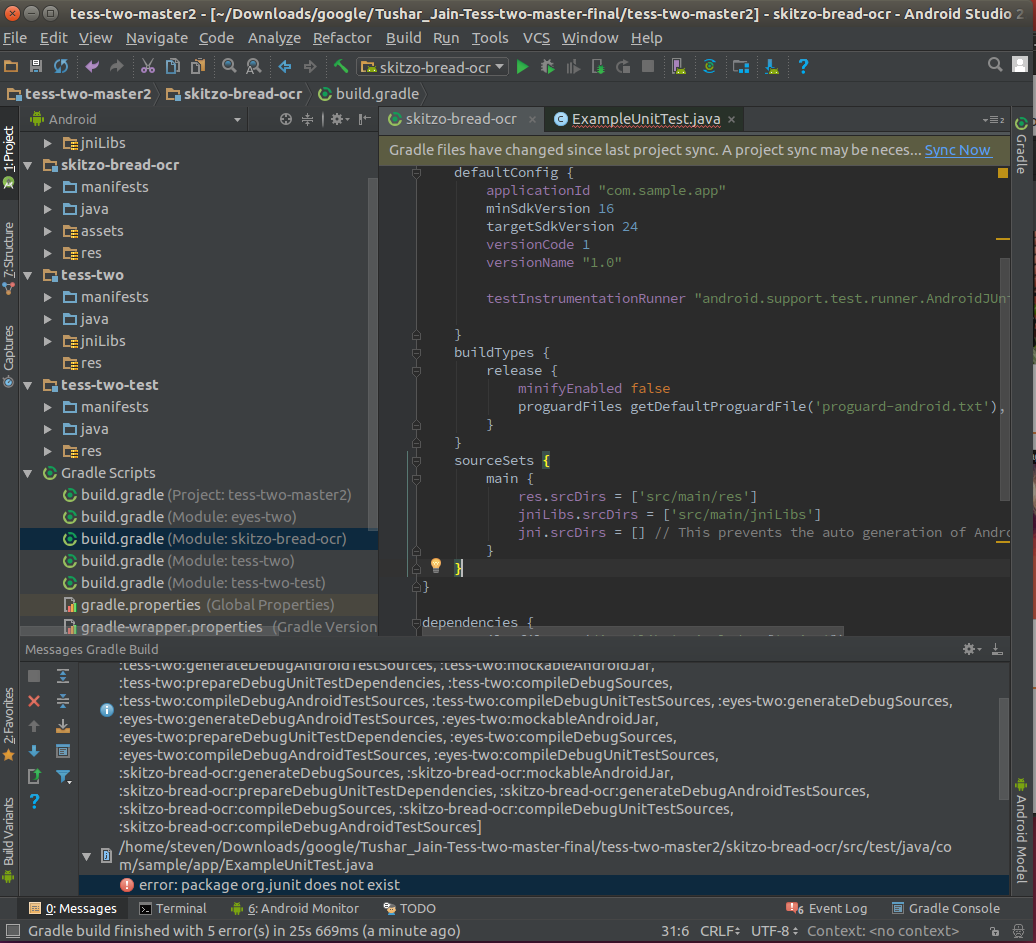The image size is (1036, 943).
Task: Open the skitzo-bread-ocr run configuration dropdown
Action: pos(433,67)
